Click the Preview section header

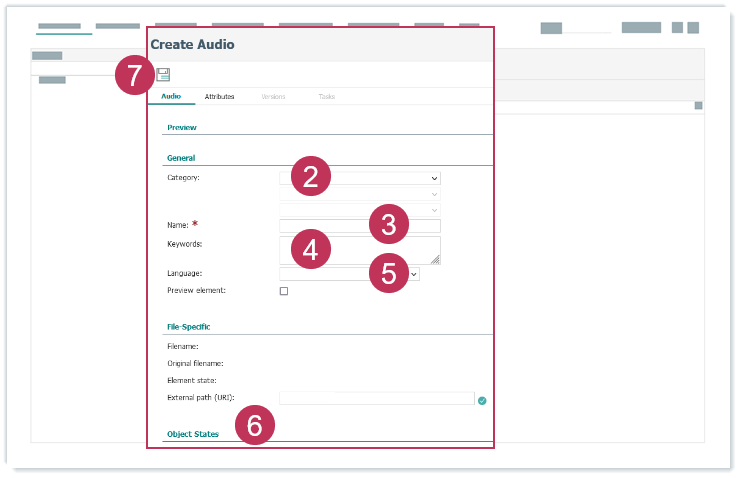coord(182,128)
